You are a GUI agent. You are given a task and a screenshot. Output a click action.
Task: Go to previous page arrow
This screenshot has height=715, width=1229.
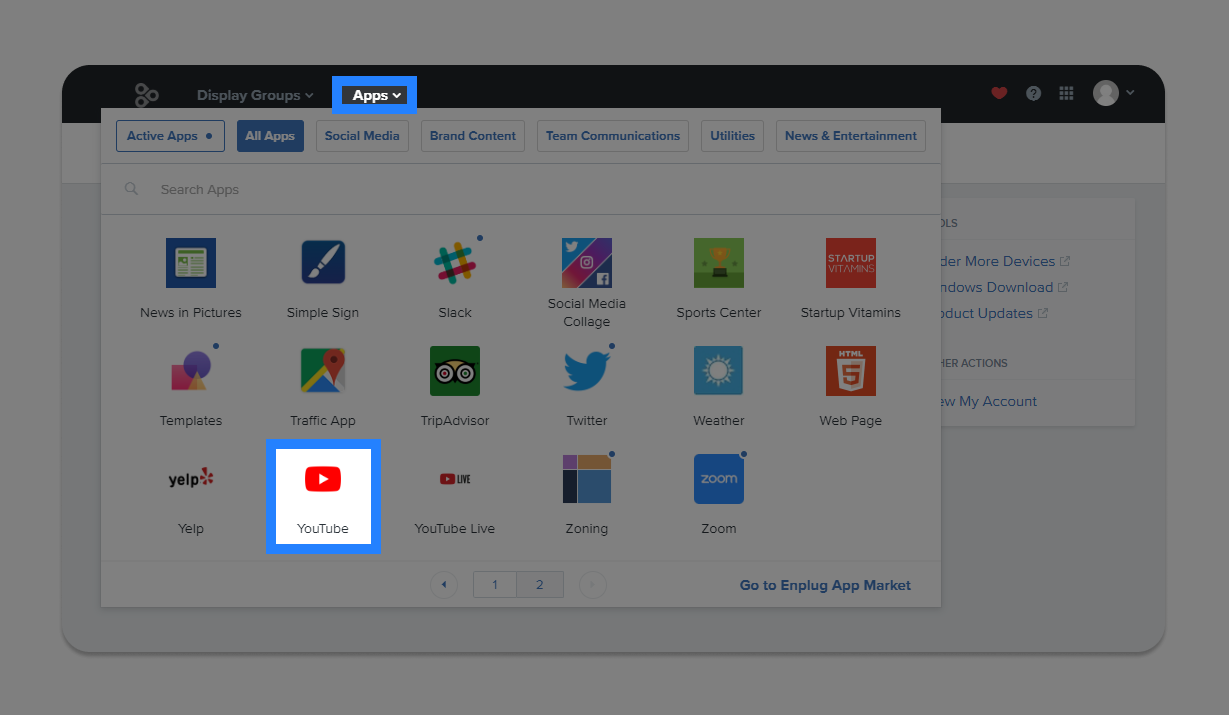click(x=444, y=585)
